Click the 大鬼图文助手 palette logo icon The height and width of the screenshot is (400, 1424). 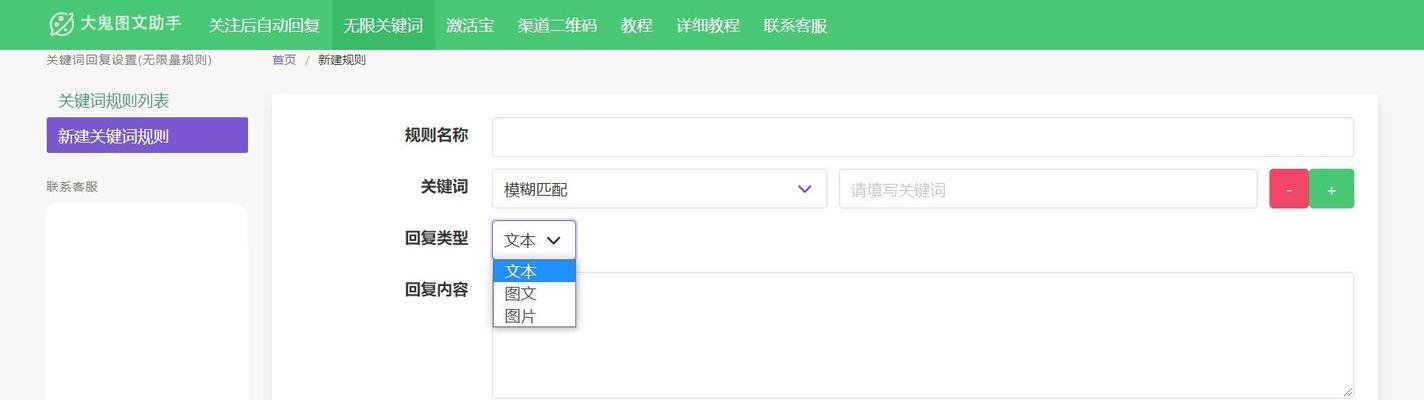62,24
